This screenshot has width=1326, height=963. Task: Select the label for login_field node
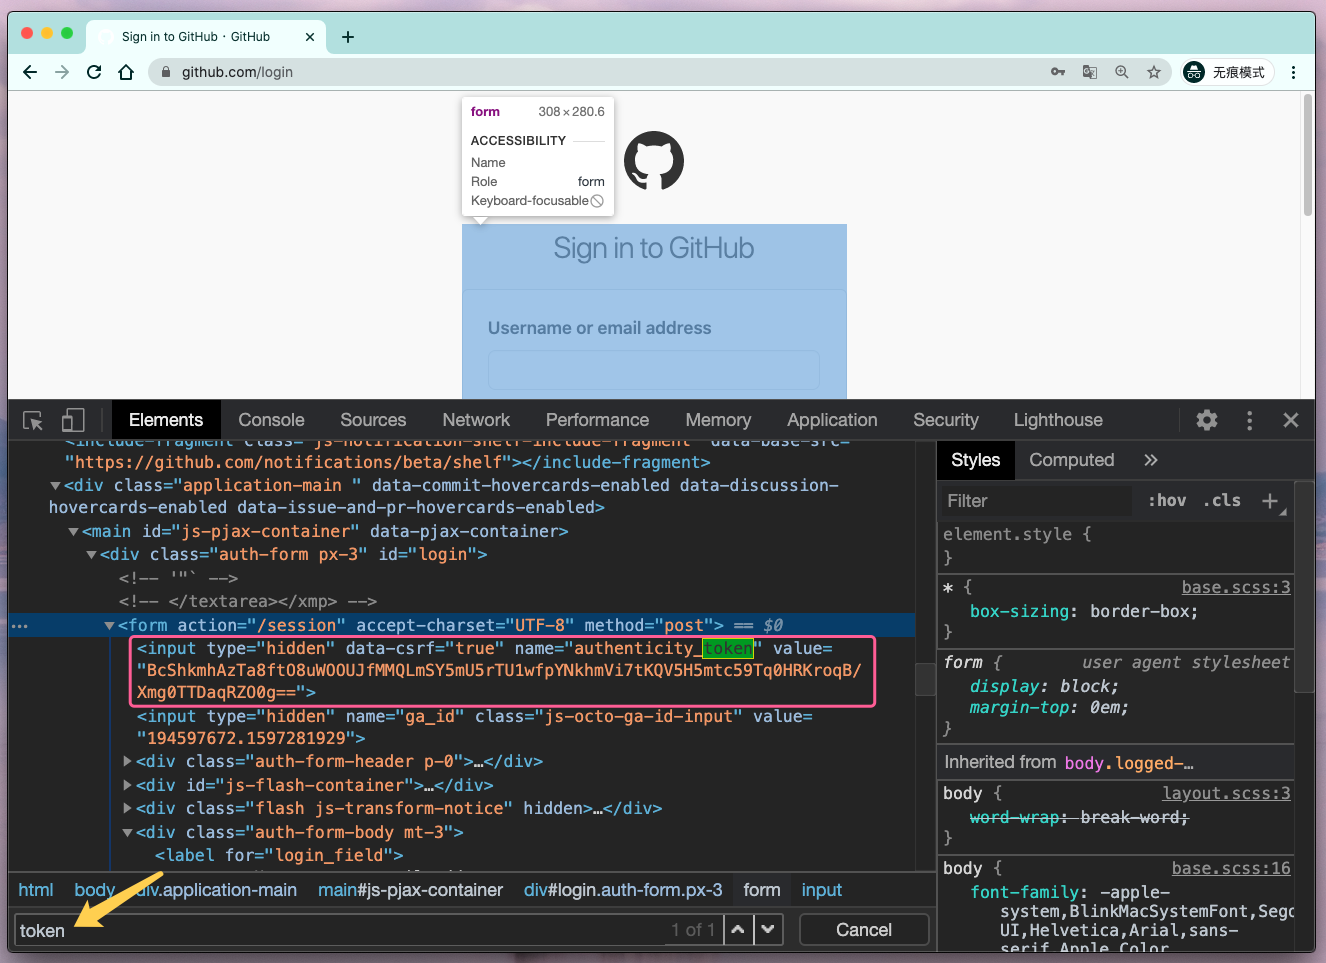(x=279, y=855)
